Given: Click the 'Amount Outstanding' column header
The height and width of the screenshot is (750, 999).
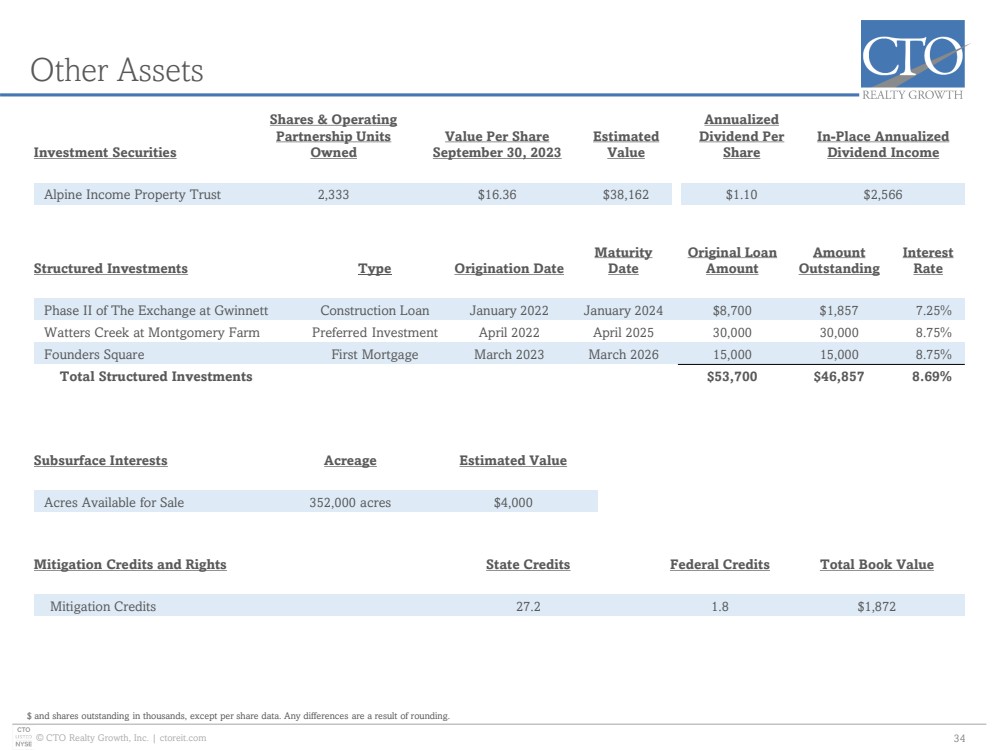Looking at the screenshot, I should [839, 260].
